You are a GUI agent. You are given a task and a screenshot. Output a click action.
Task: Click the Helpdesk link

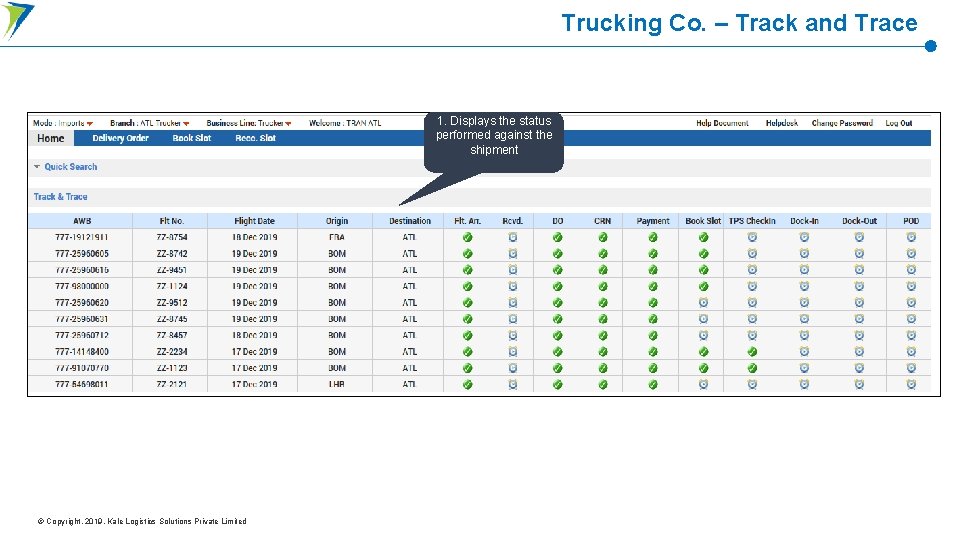782,123
